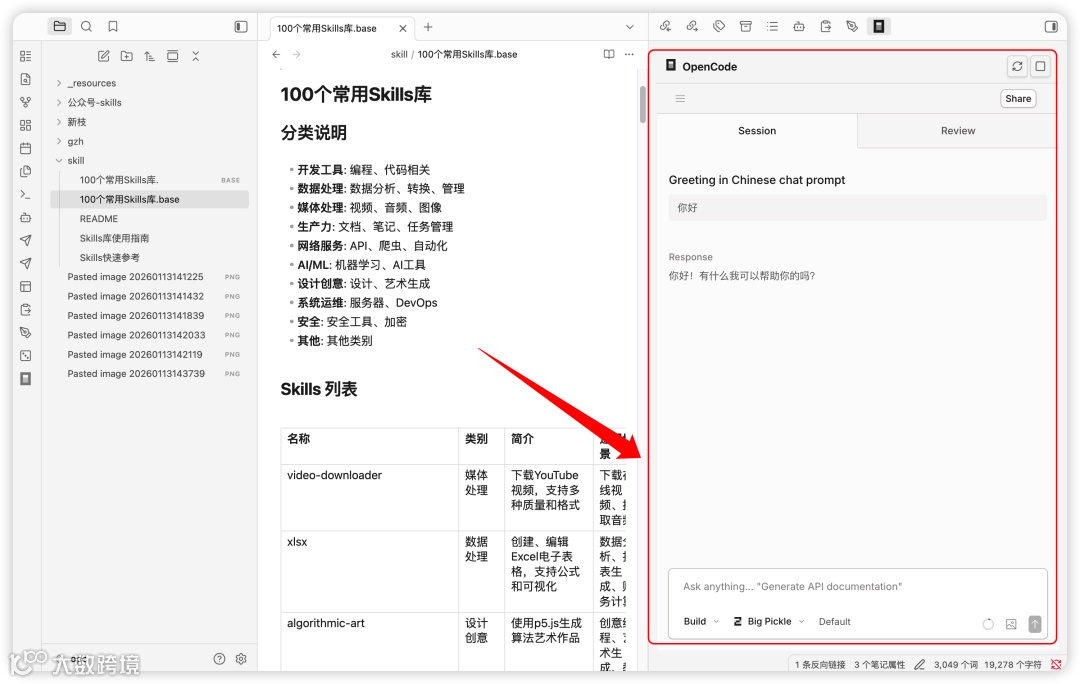The image size is (1080, 684).
Task: Close the 100个常用Skills库.base tab
Action: click(x=403, y=28)
